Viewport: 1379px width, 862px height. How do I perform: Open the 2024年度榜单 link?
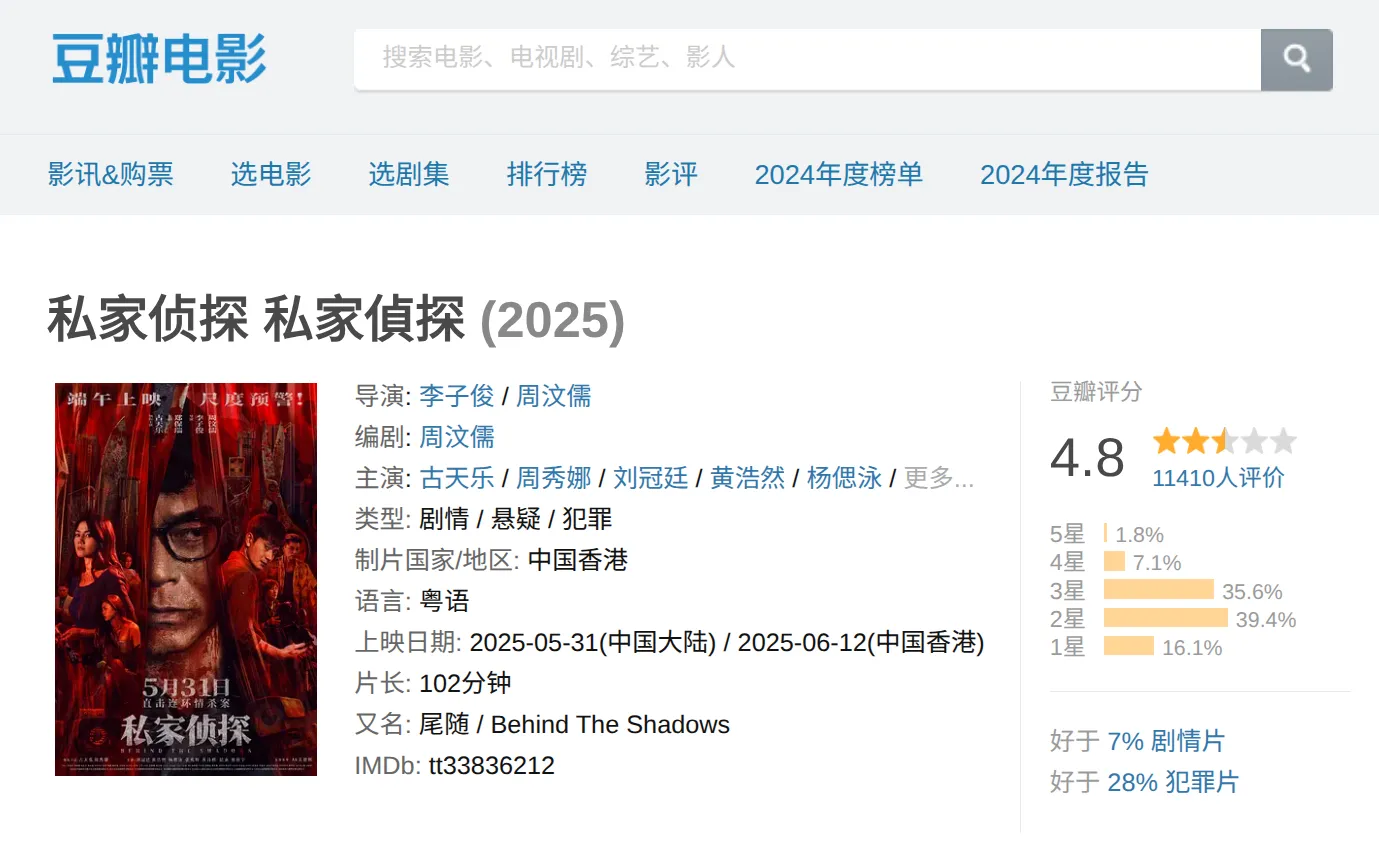pos(838,174)
